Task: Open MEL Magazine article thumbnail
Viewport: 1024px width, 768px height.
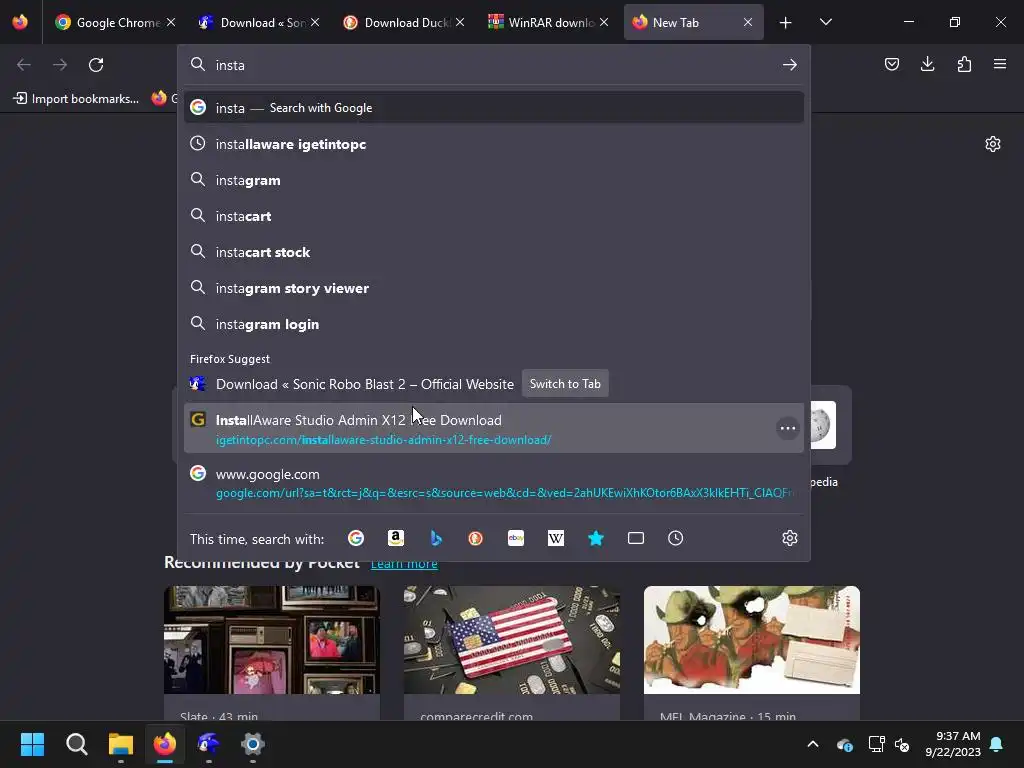Action: [x=752, y=639]
